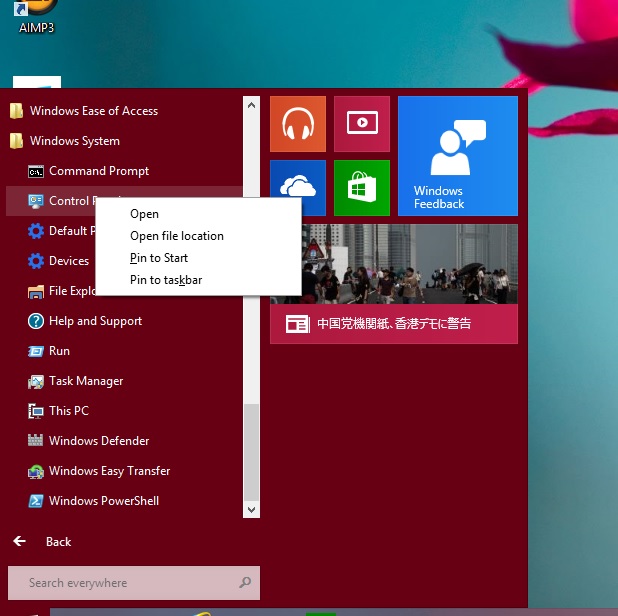Click the This PC icon
The height and width of the screenshot is (616, 618).
point(36,411)
